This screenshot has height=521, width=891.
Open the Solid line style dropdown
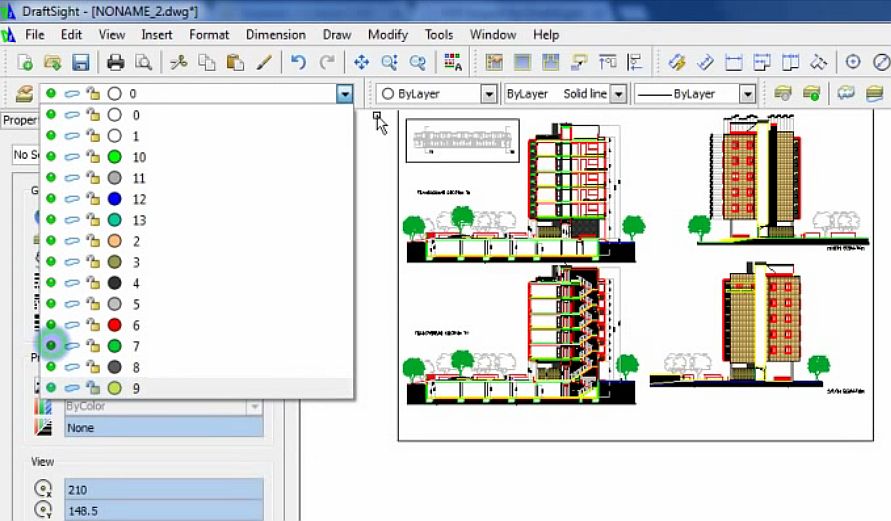(618, 94)
